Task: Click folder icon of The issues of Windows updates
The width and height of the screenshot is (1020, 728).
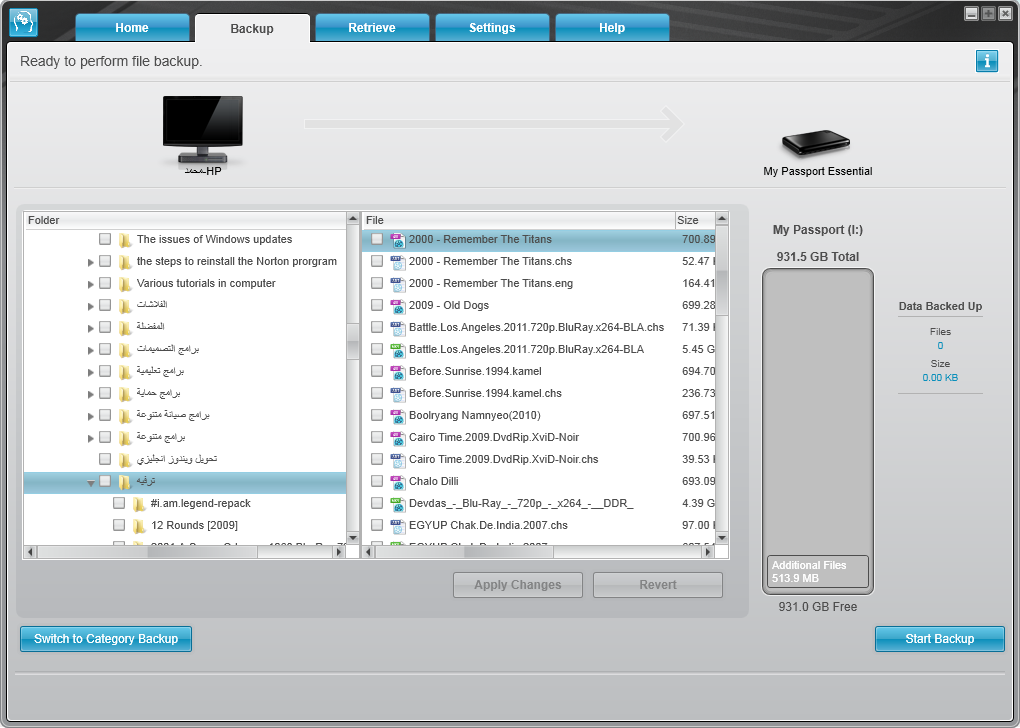Action: (x=125, y=239)
